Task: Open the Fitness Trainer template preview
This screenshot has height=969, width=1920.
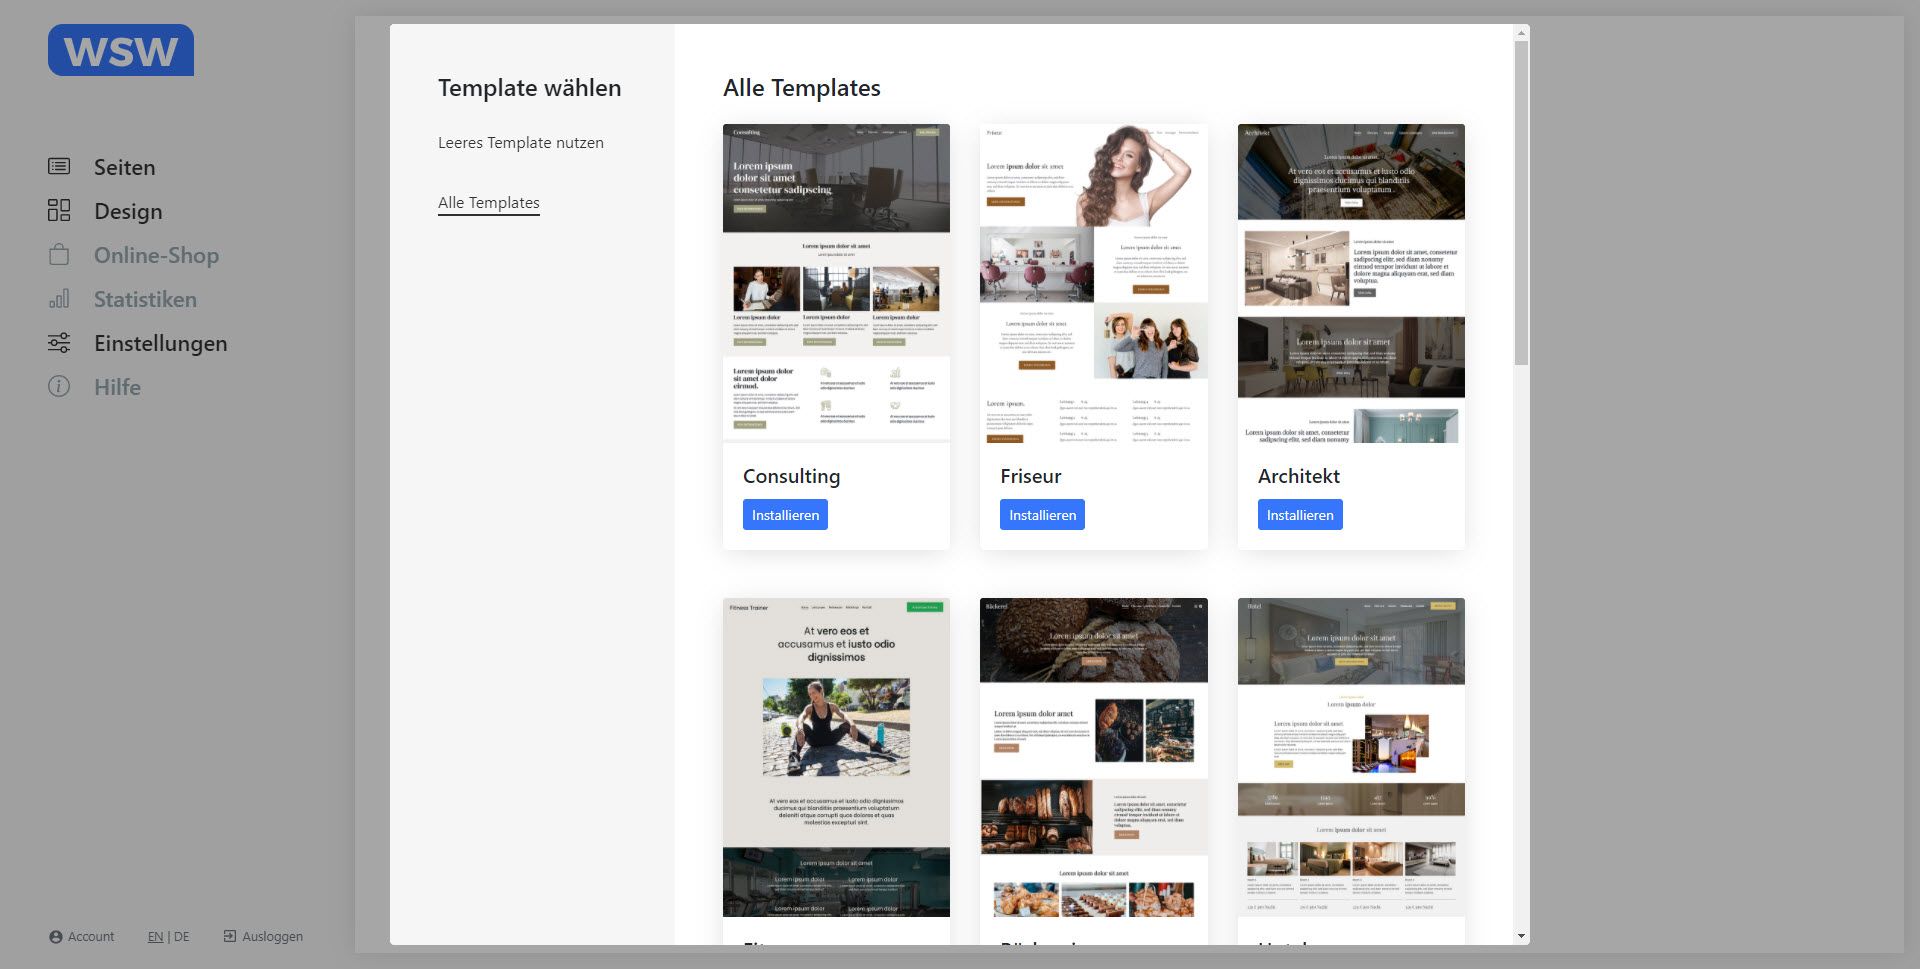Action: (836, 757)
